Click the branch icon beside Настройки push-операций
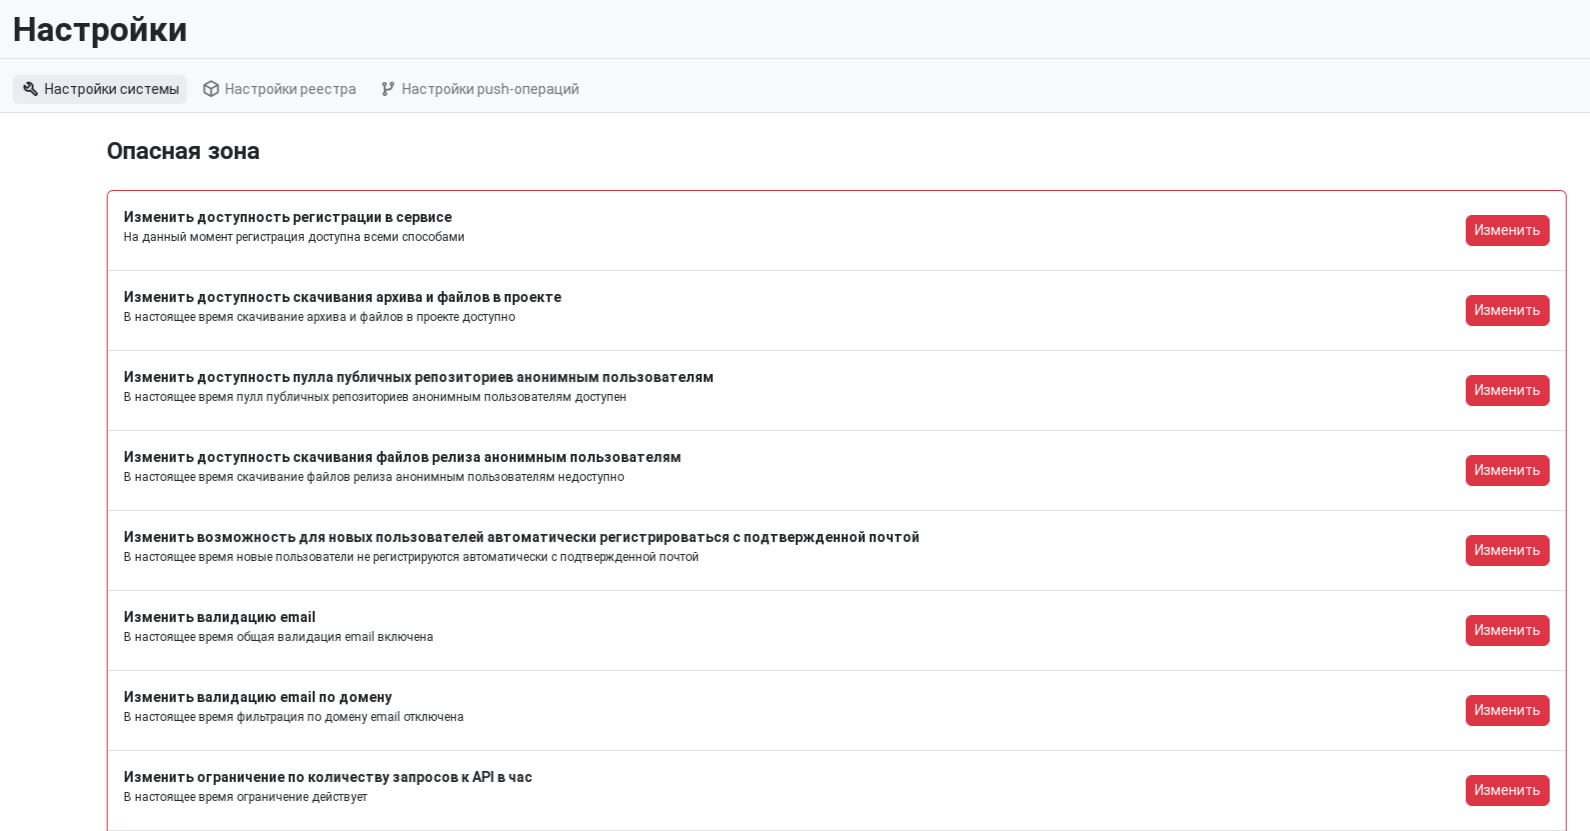Screen dimensions: 1590x831 [388, 89]
